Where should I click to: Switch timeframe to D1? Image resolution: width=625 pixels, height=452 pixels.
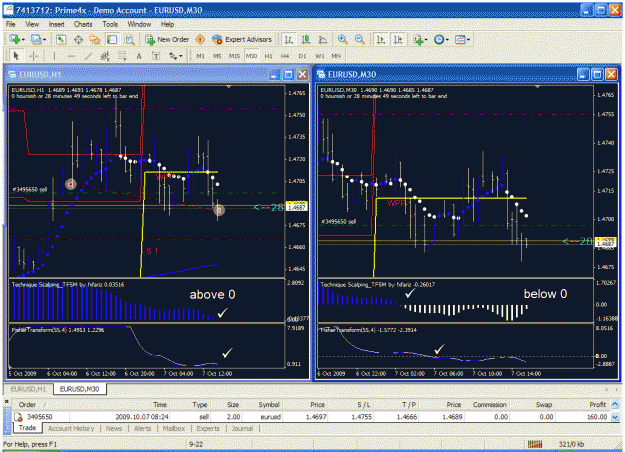pos(303,56)
